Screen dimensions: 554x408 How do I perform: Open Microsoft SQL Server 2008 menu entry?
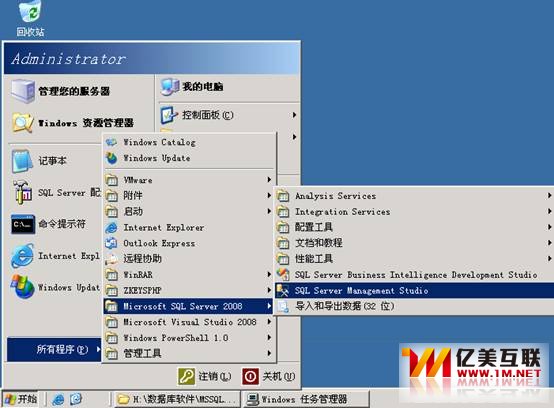coord(188,306)
